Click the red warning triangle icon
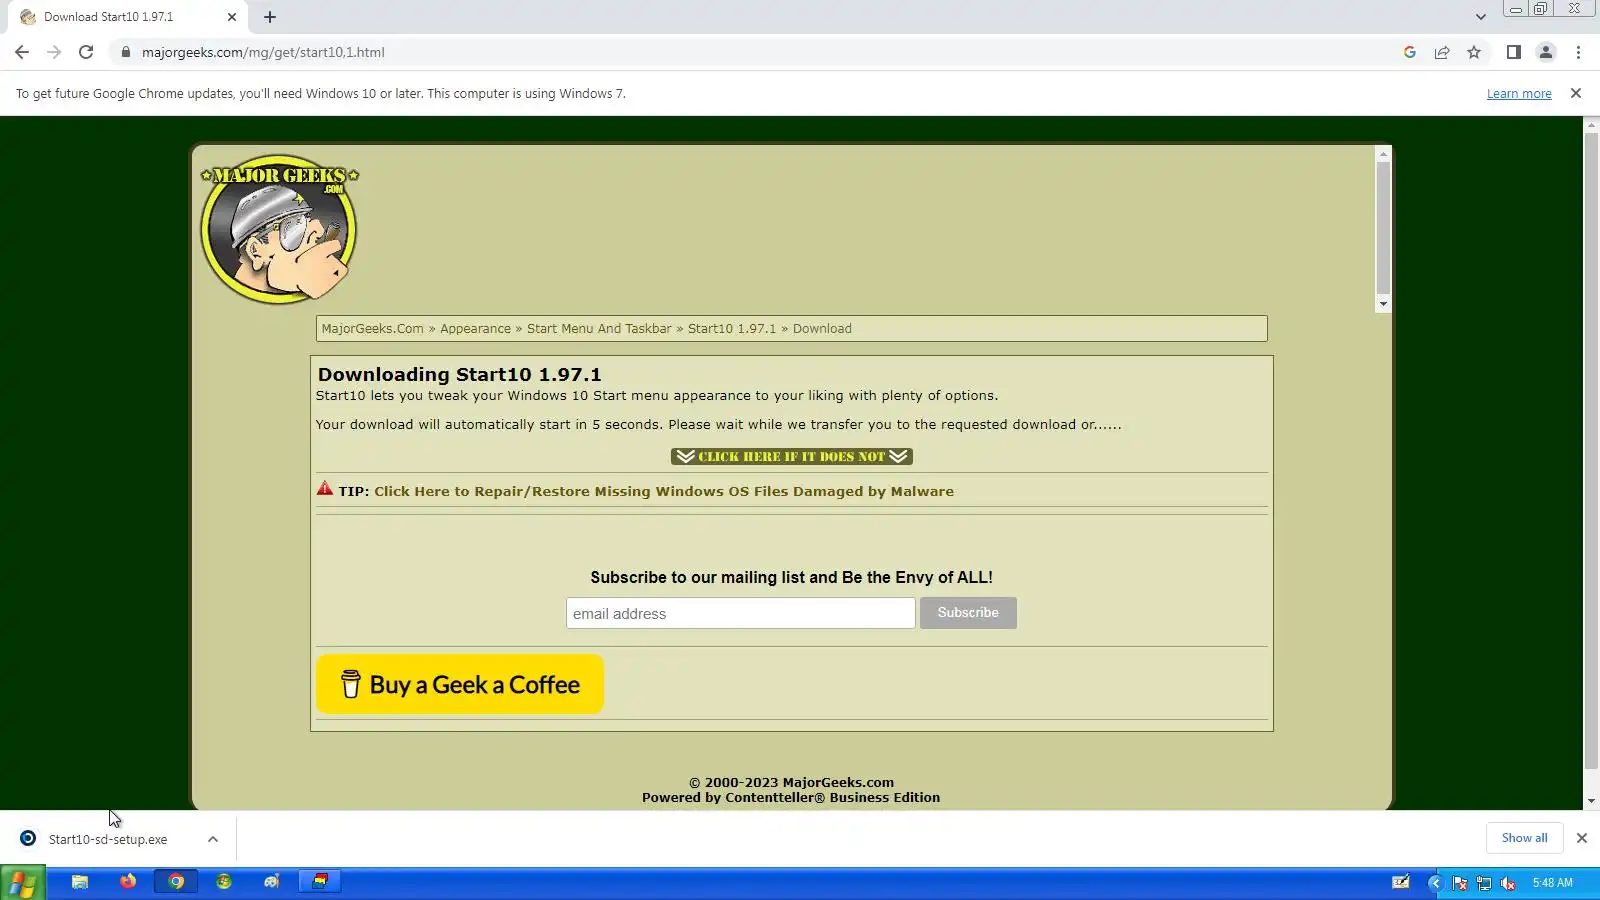This screenshot has height=900, width=1600. click(325, 489)
